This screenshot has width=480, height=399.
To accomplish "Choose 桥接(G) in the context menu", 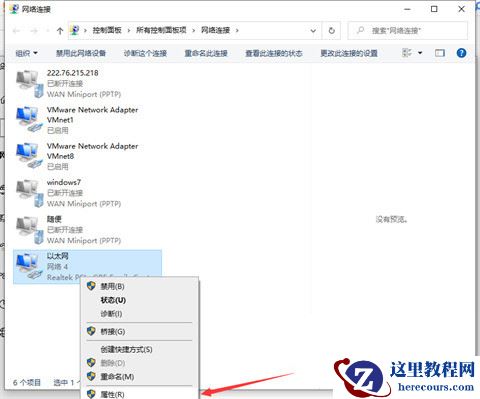I will 140,332.
